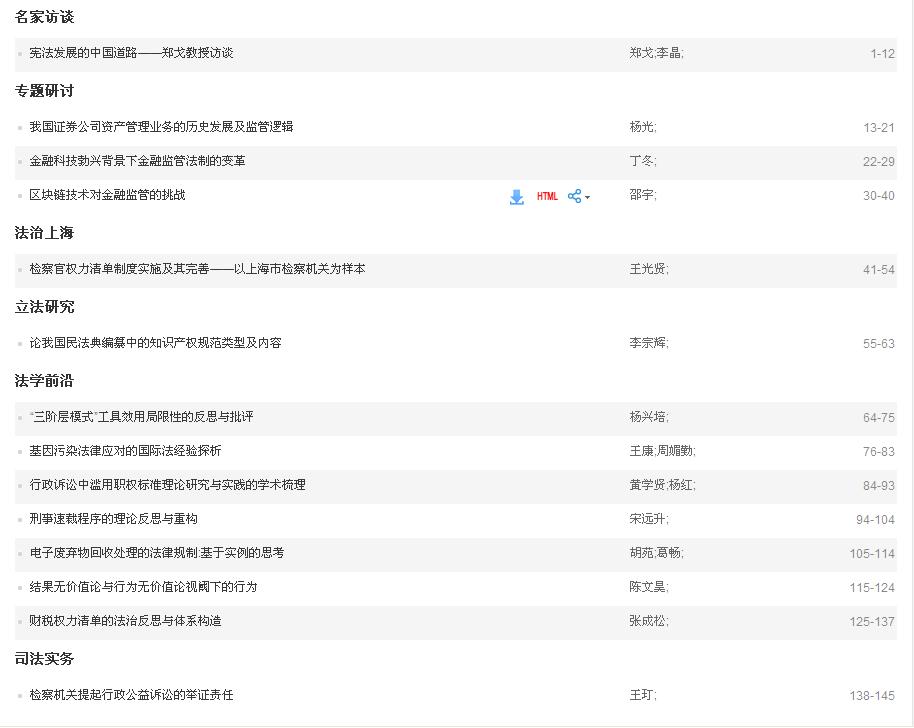Open 检察机关提起行政公益诉讼的举证责任

pos(131,695)
